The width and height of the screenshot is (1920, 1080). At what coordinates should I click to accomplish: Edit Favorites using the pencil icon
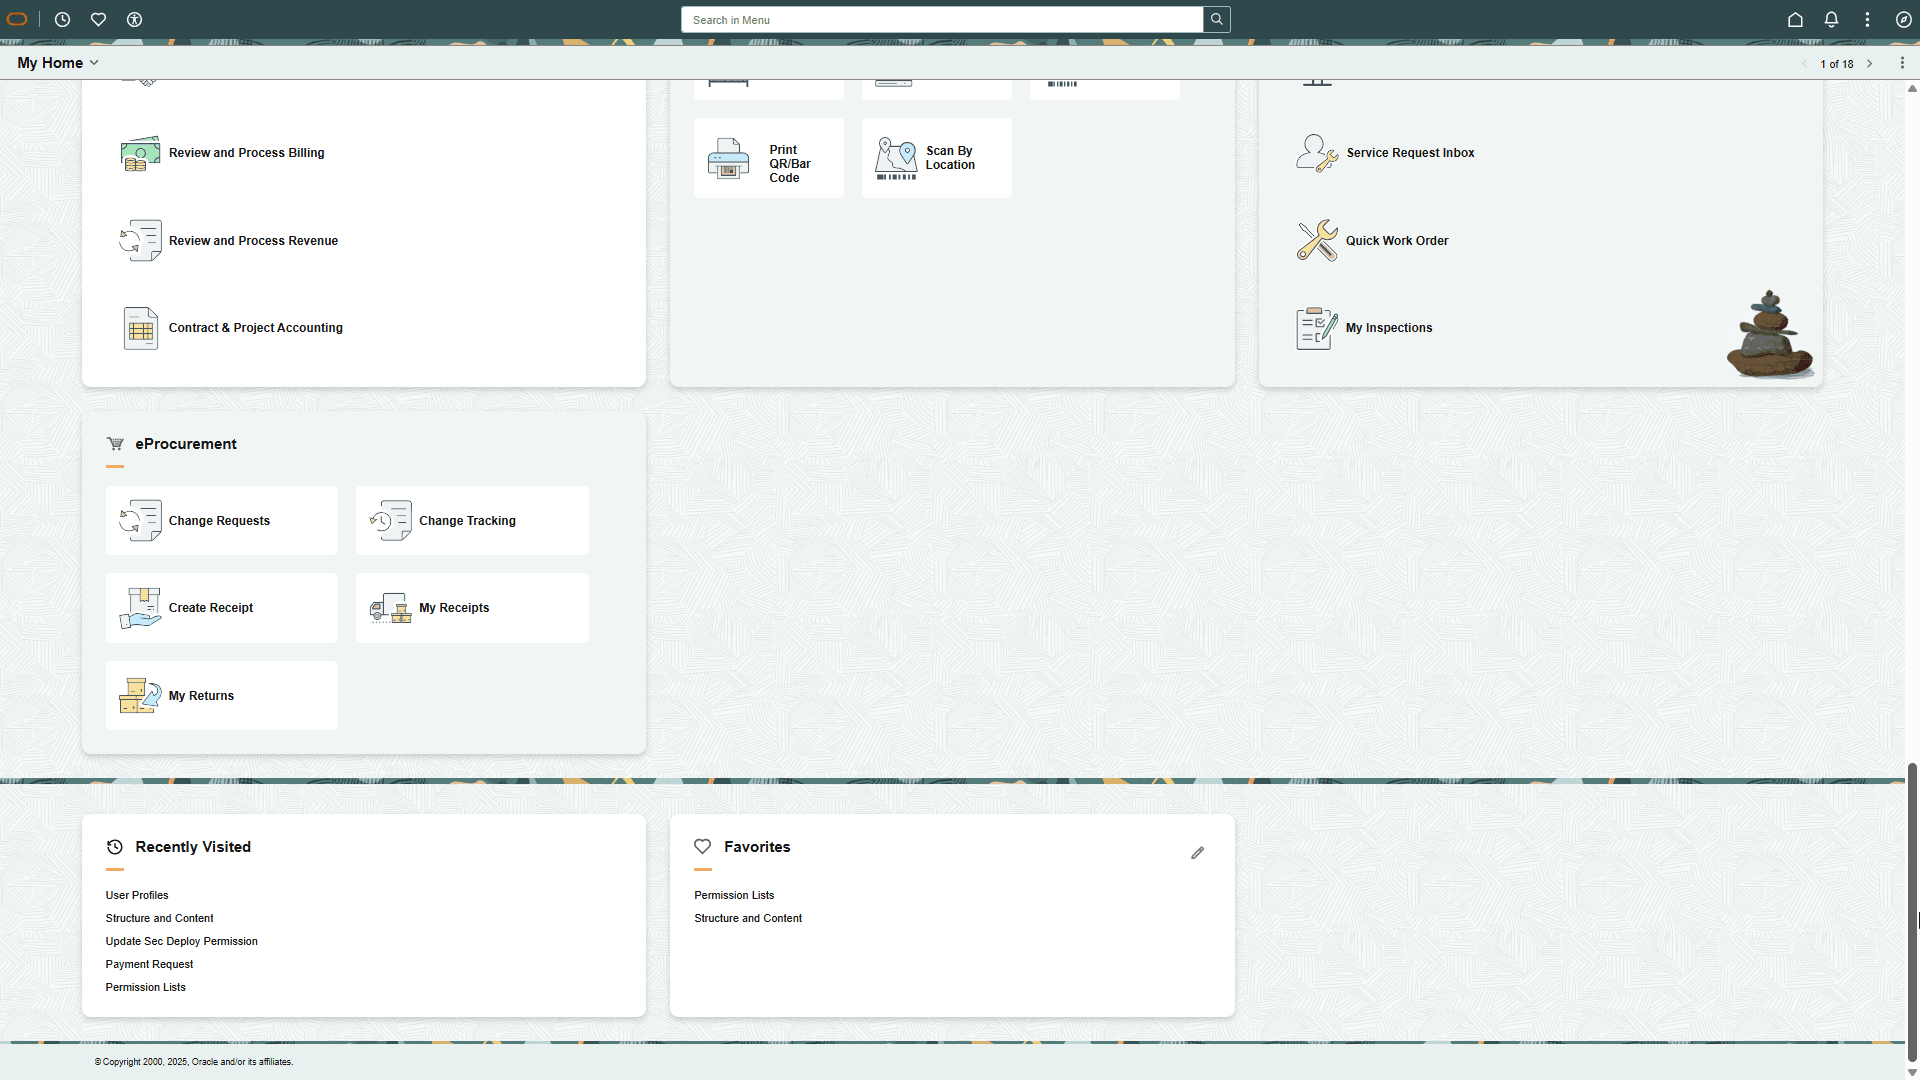point(1197,853)
